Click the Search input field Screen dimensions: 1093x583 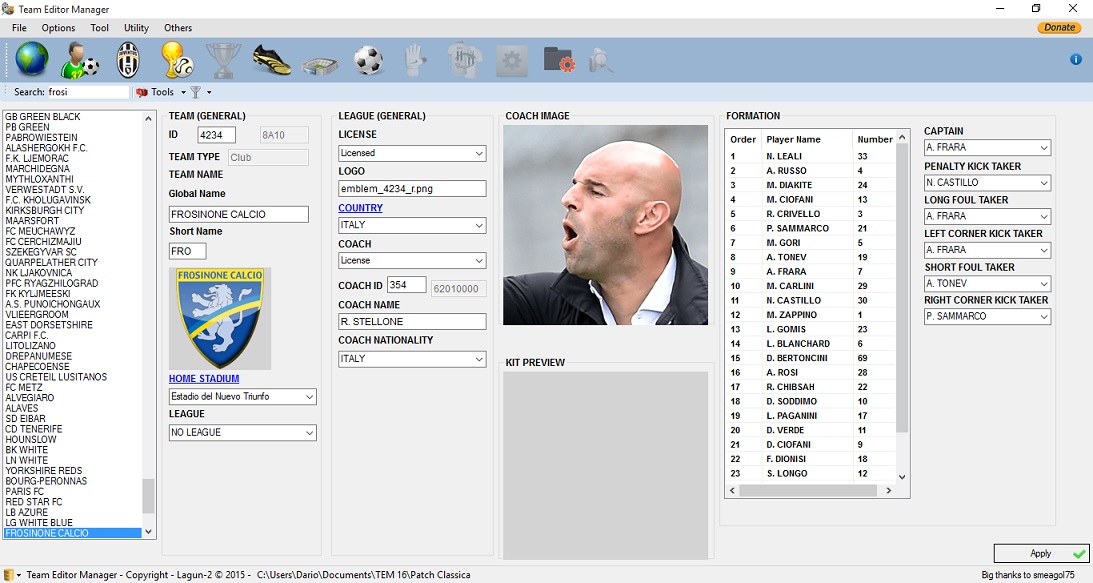(88, 92)
